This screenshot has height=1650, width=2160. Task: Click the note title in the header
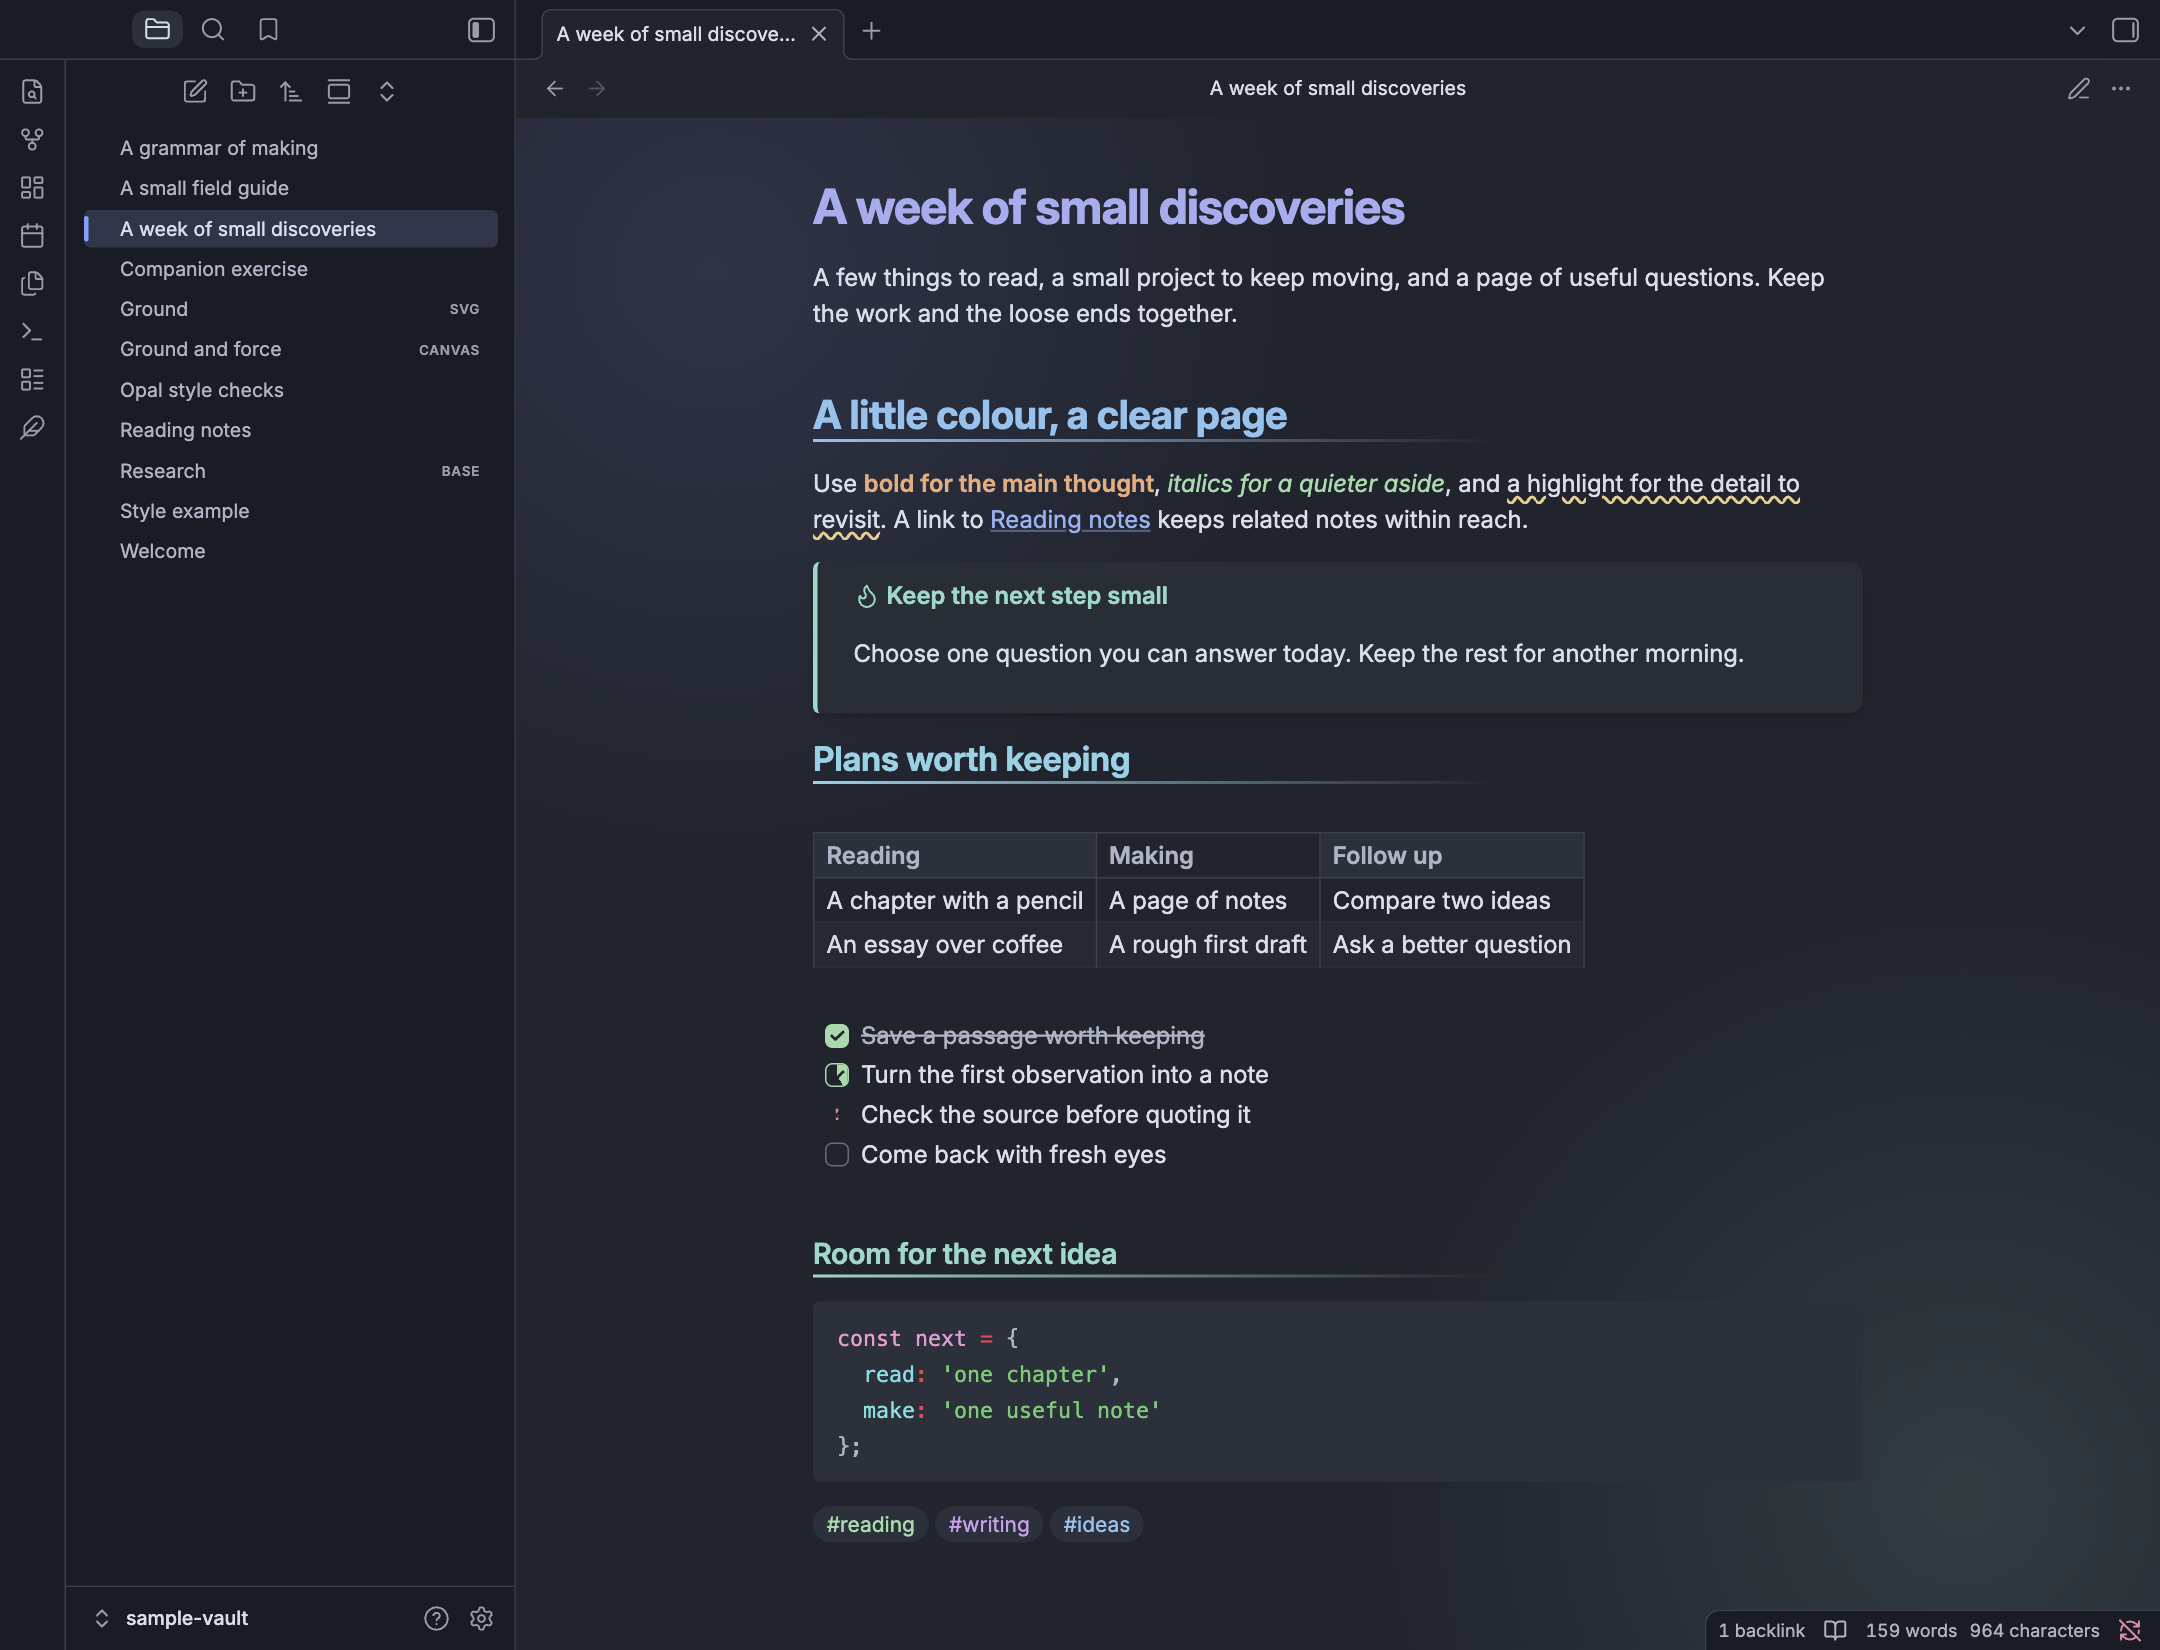[1337, 88]
